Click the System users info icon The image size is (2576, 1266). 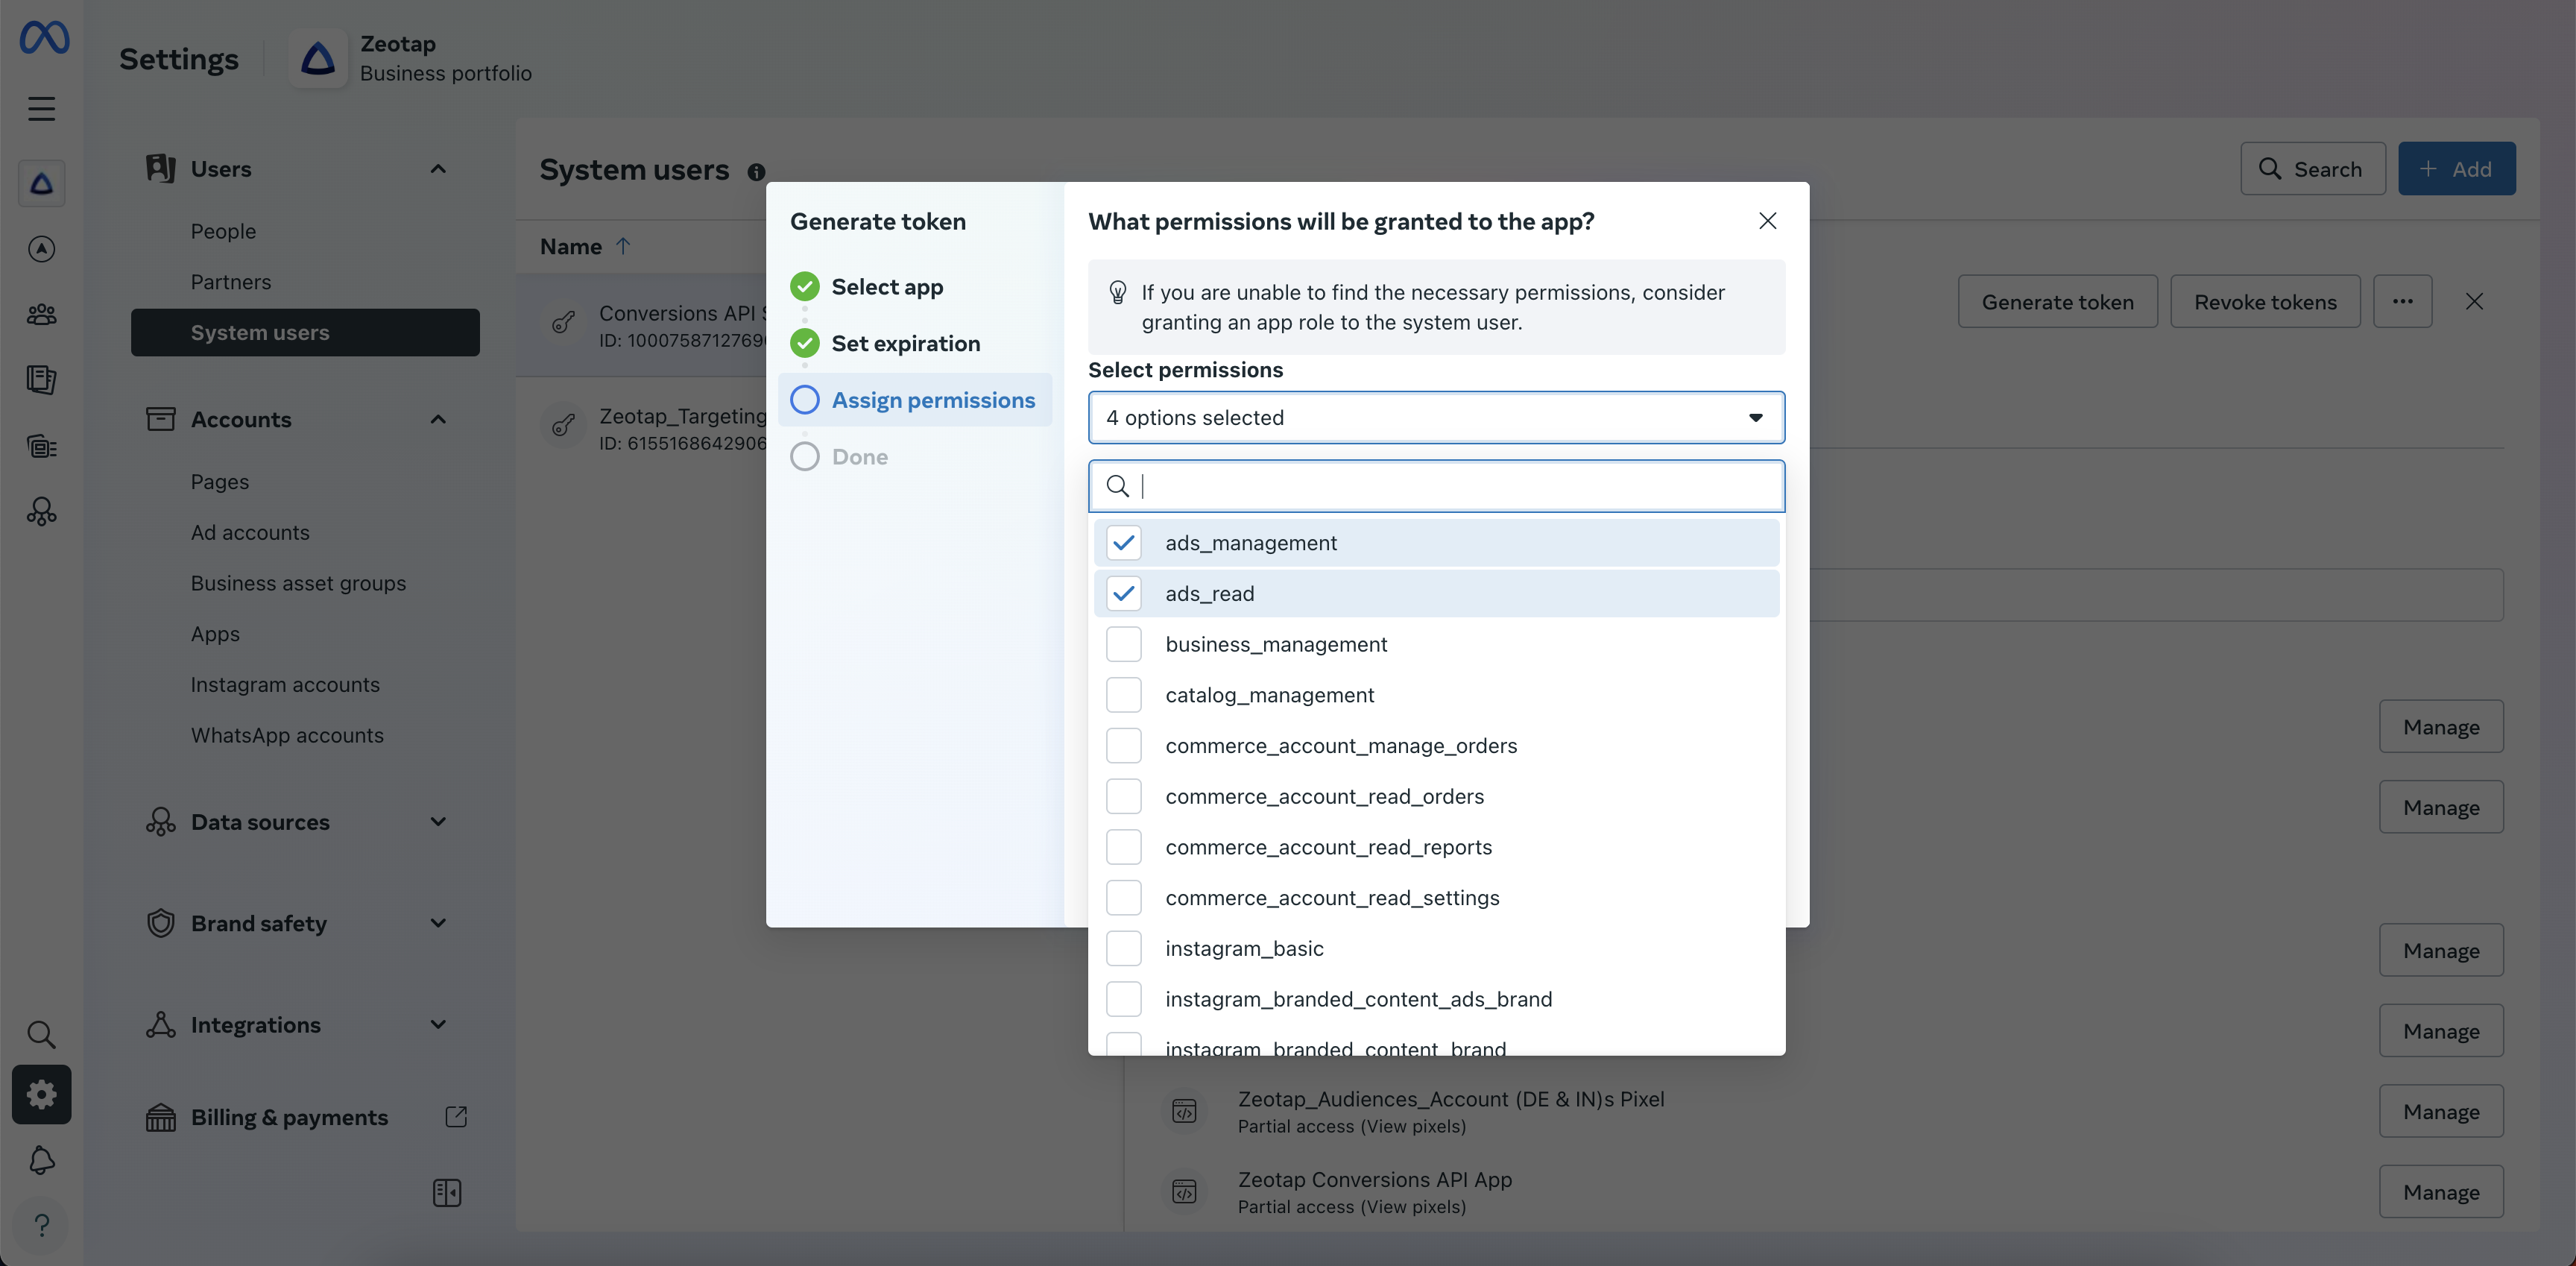(x=756, y=172)
